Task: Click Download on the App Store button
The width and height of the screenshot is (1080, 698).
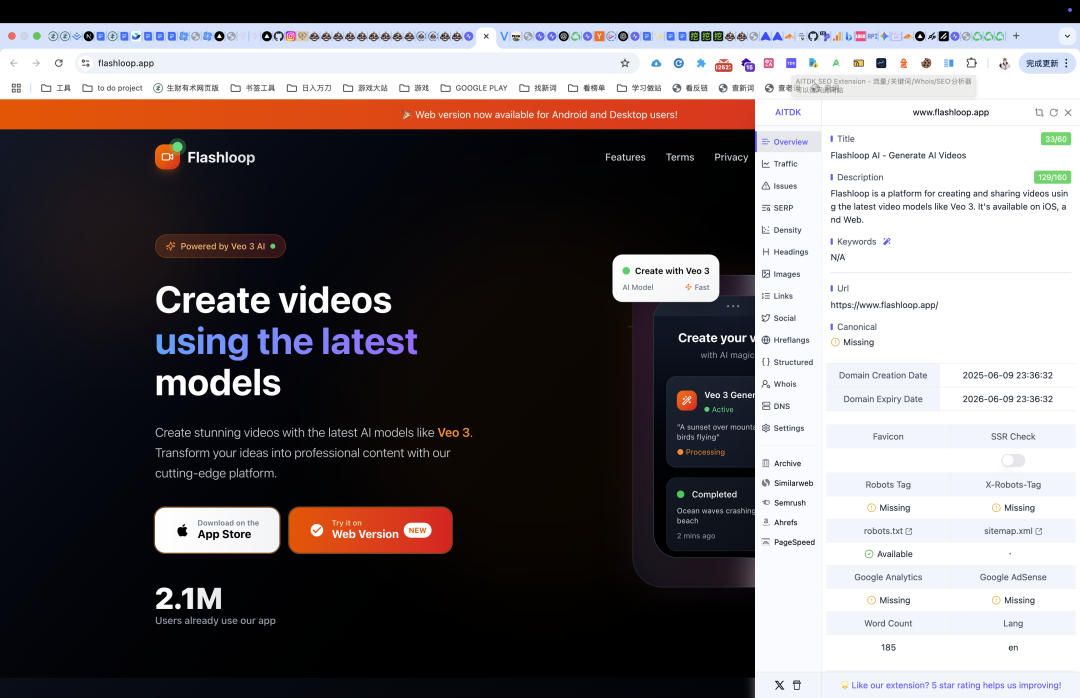Action: pos(217,530)
